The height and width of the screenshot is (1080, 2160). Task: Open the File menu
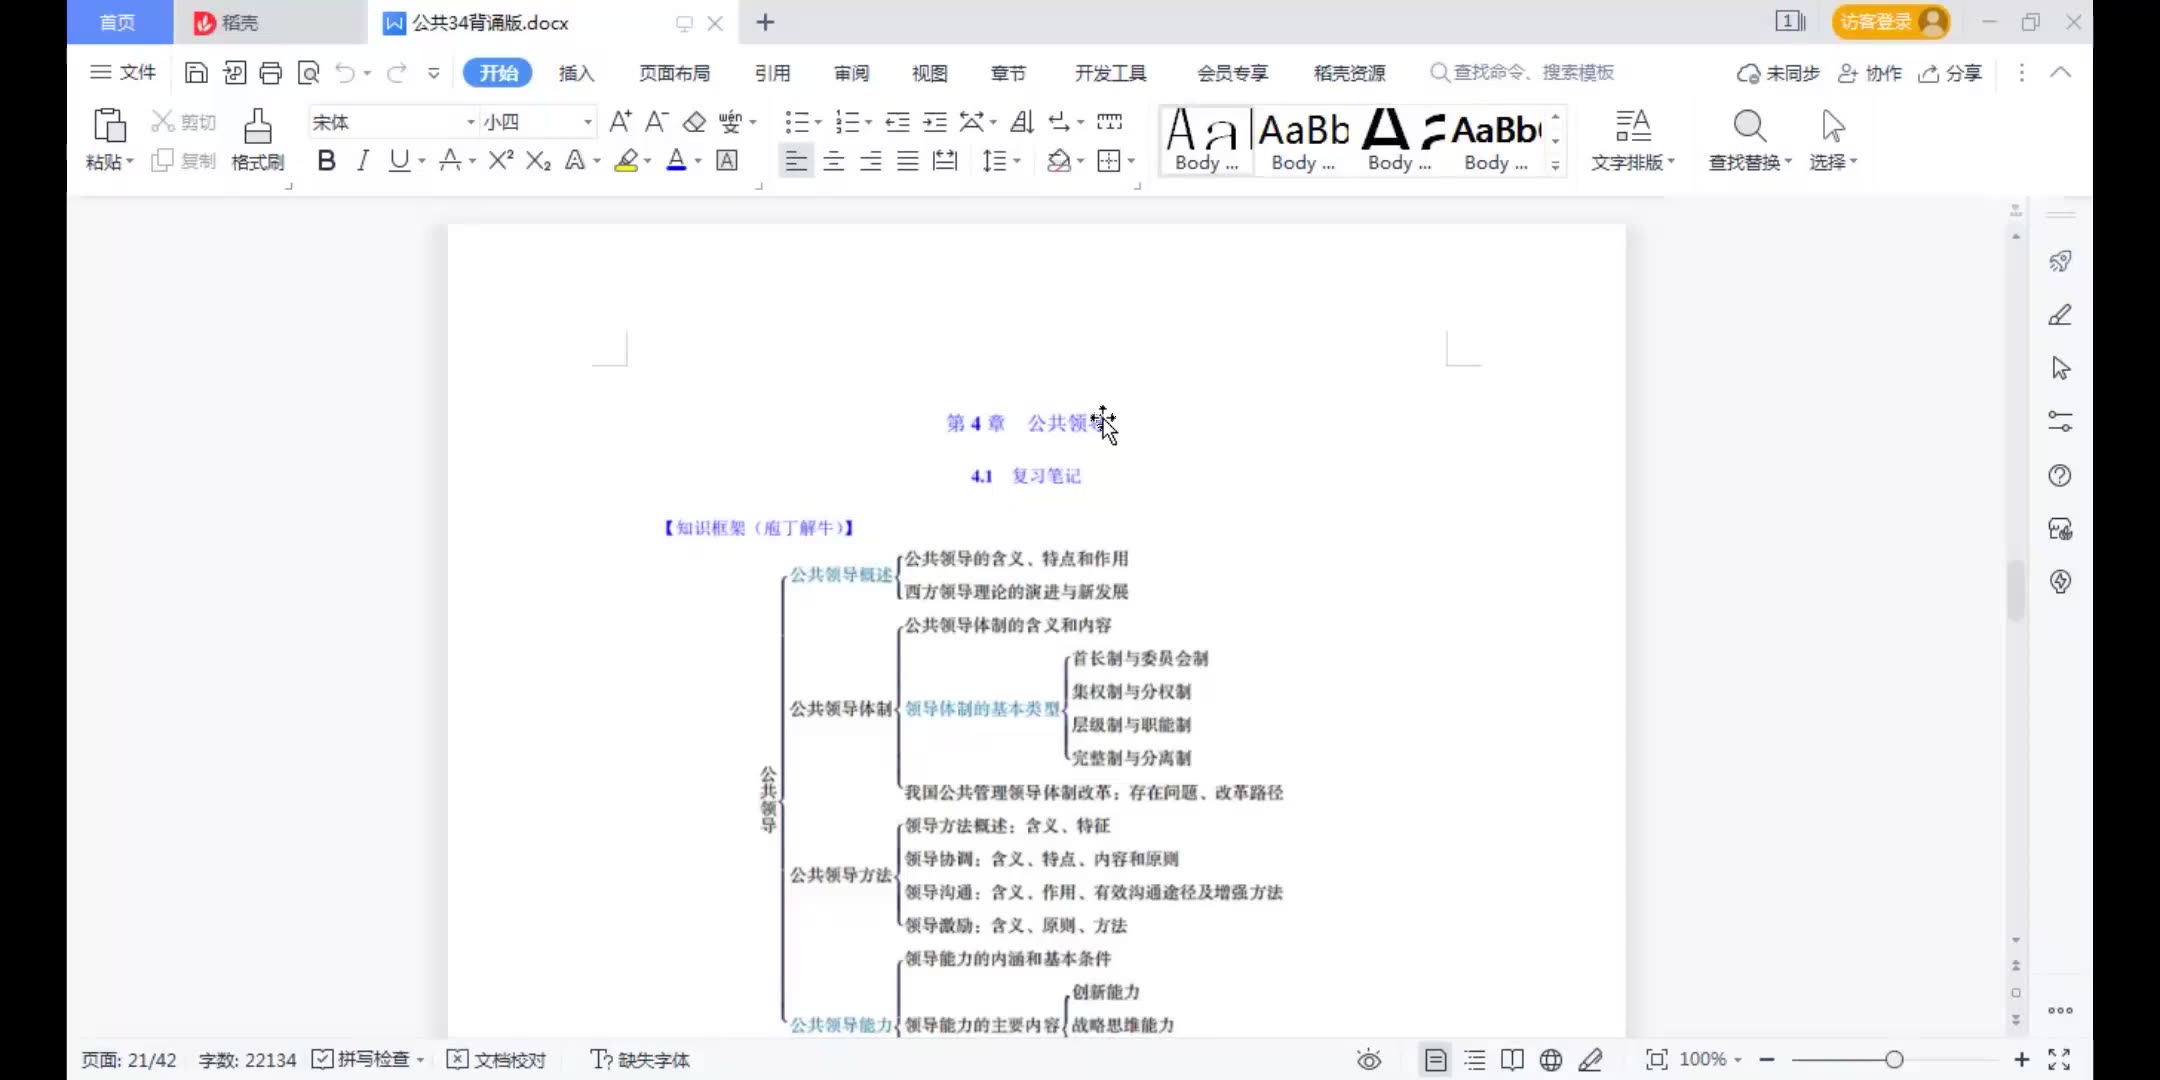click(x=123, y=72)
